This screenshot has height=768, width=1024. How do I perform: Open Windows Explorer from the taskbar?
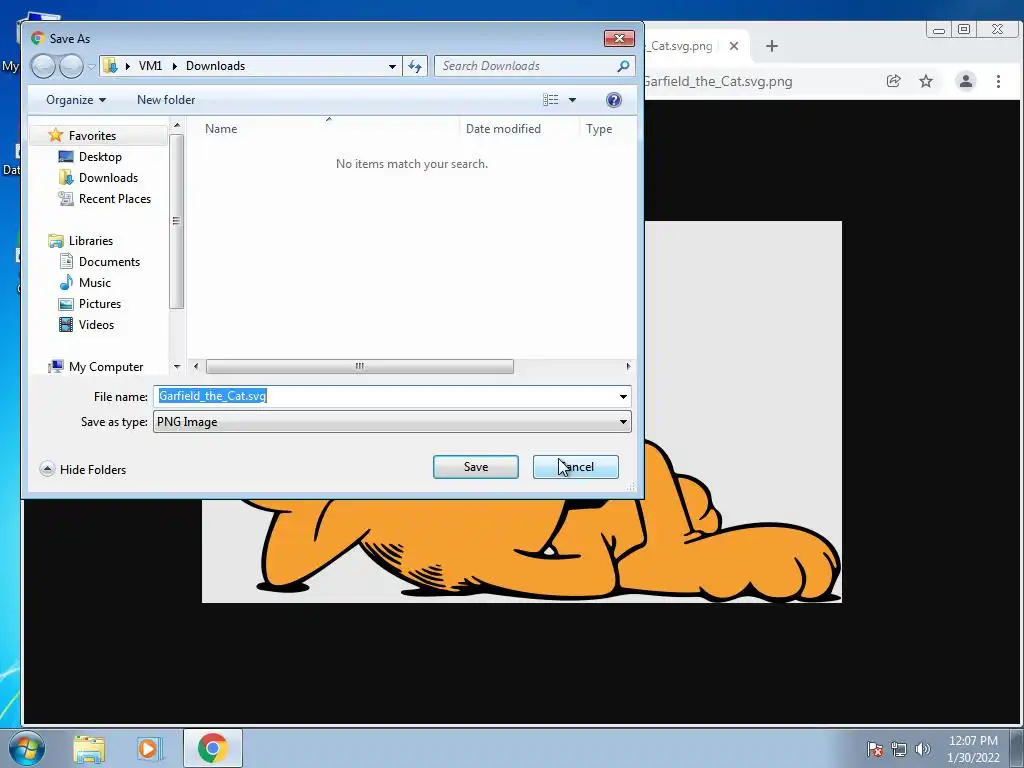[x=89, y=749]
